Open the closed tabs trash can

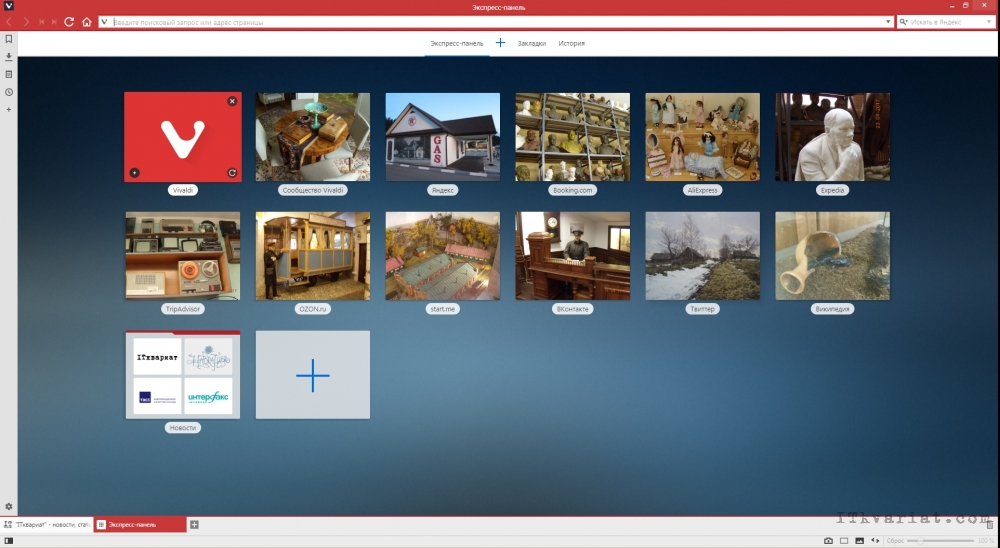[x=990, y=524]
